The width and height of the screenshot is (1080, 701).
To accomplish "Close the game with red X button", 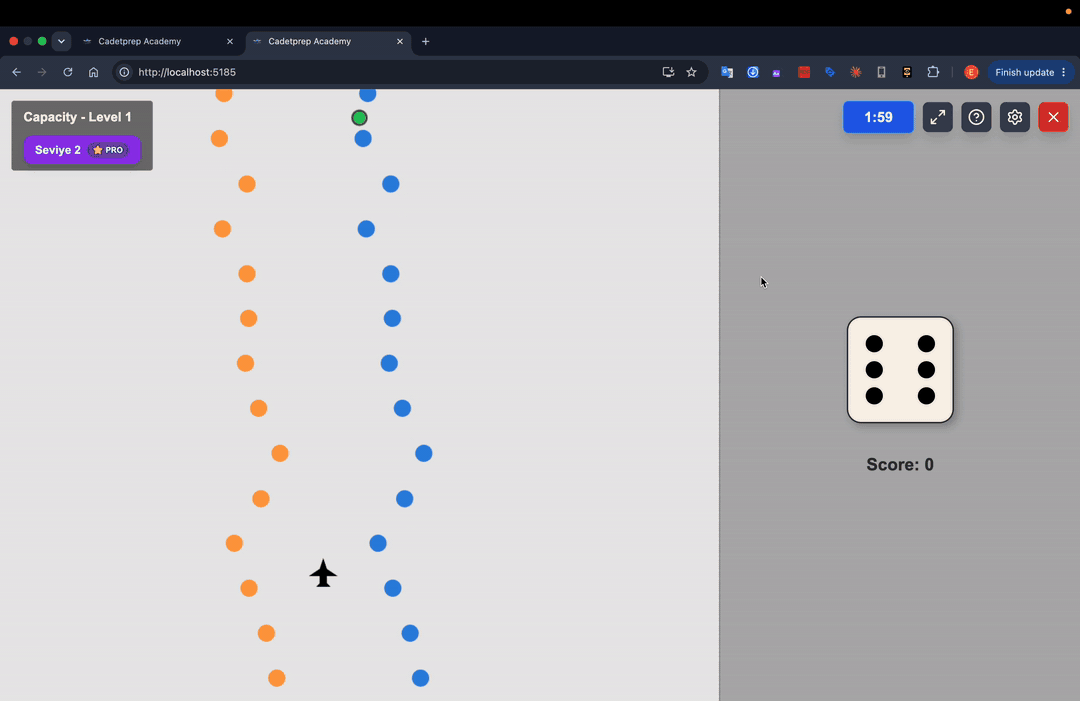I will coord(1053,117).
